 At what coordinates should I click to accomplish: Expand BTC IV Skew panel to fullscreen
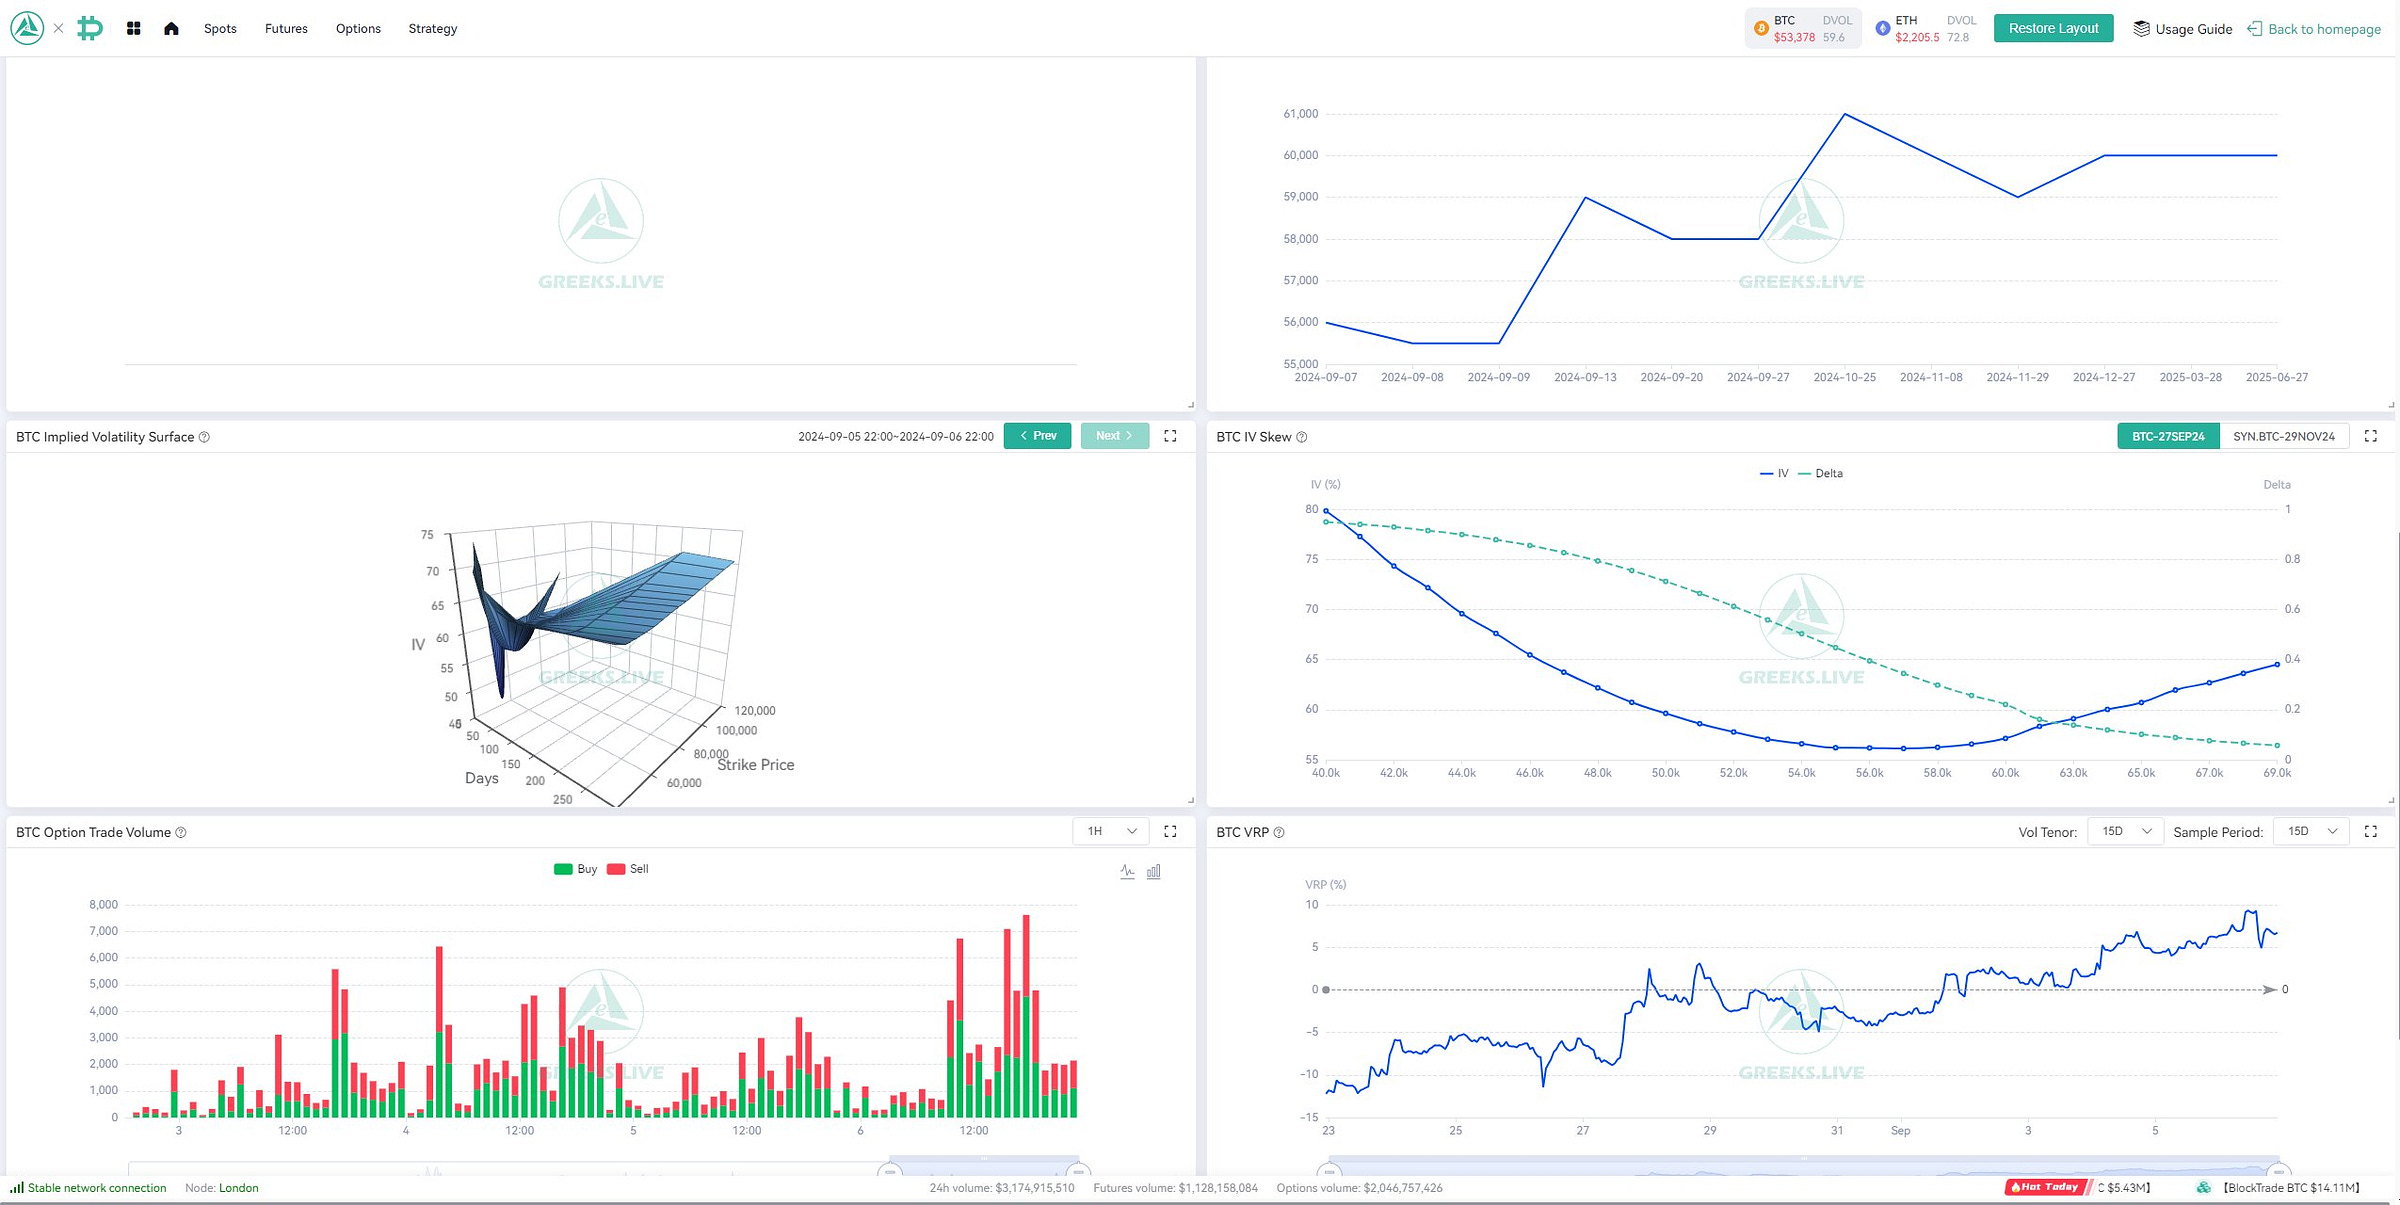tap(2370, 436)
